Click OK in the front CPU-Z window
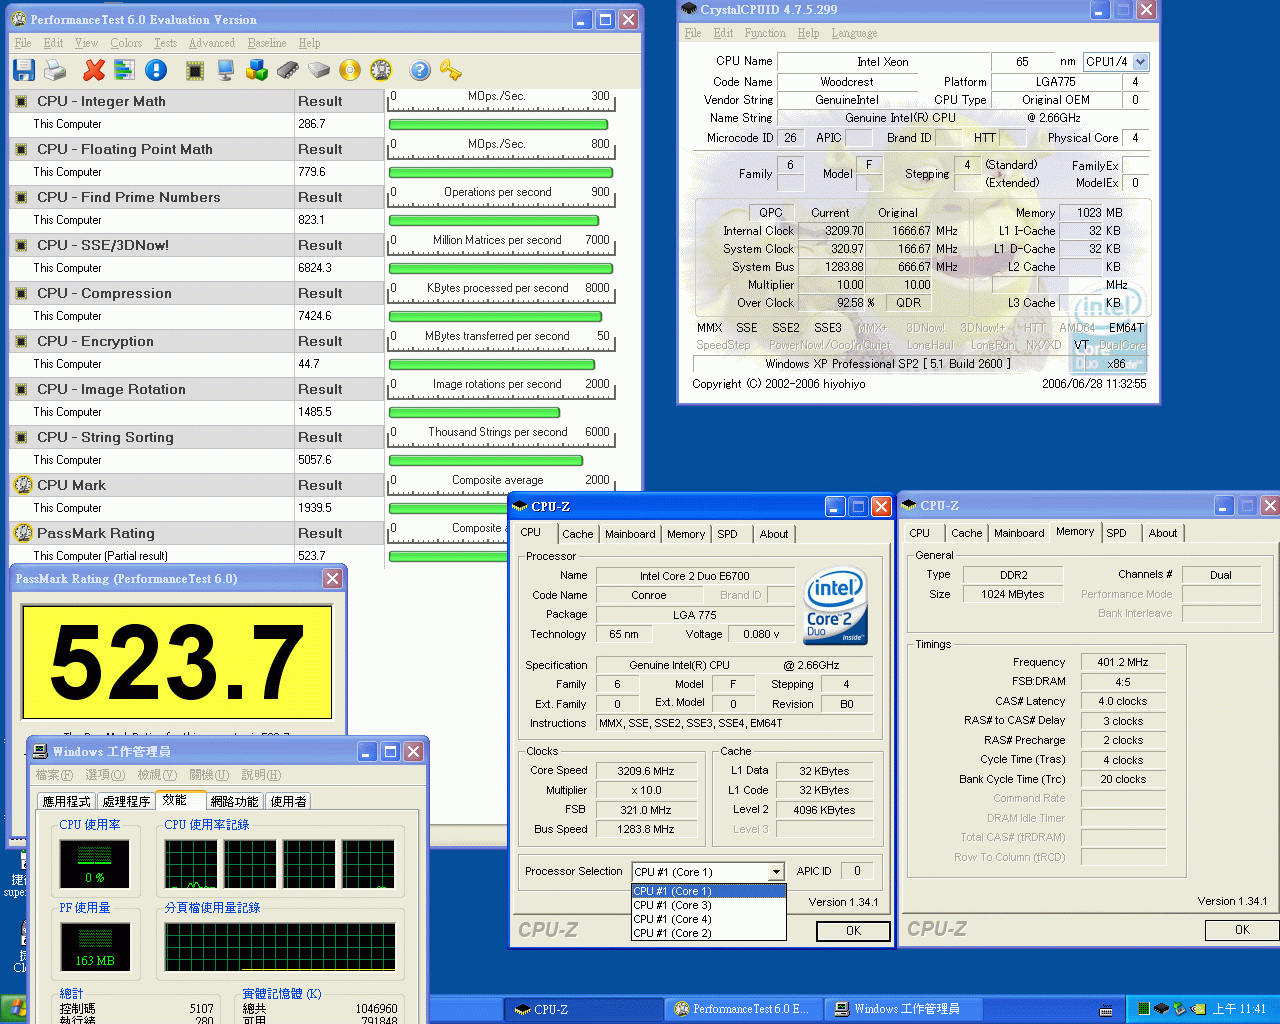The height and width of the screenshot is (1024, 1280). point(853,931)
